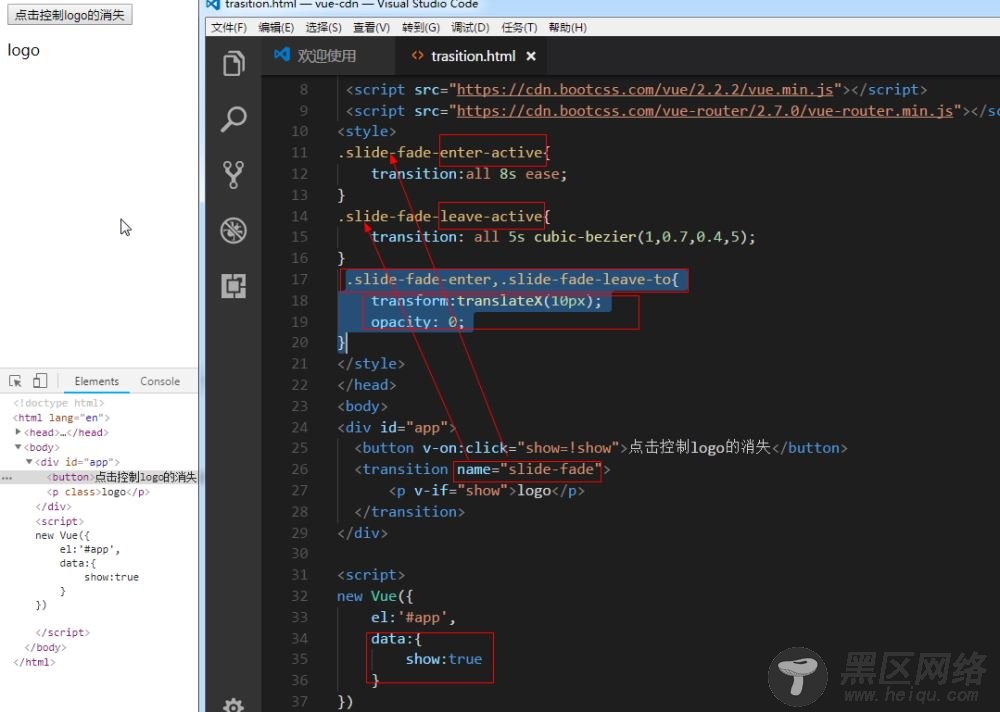Open the Source Control view
The width and height of the screenshot is (1000, 712).
coord(233,174)
